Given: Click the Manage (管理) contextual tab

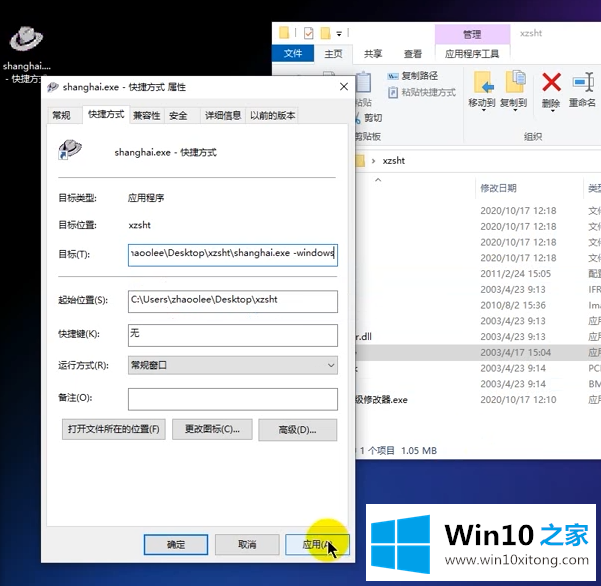Looking at the screenshot, I should [472, 34].
